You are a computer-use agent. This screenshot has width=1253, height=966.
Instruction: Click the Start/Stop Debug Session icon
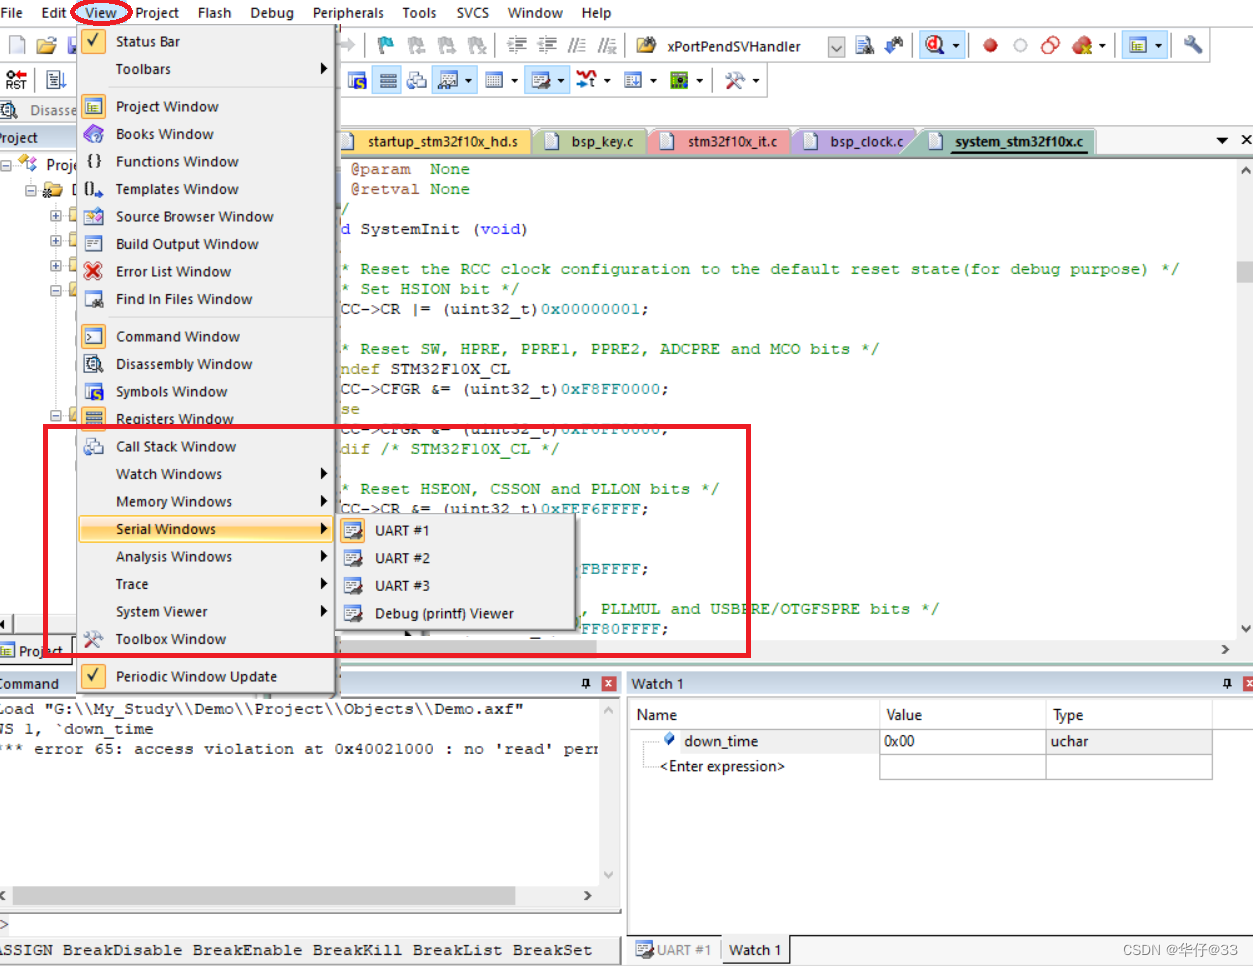click(935, 45)
